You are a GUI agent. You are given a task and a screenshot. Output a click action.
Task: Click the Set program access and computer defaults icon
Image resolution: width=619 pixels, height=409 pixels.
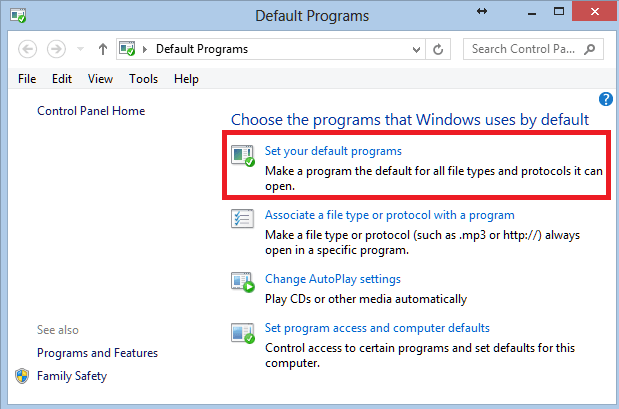point(243,333)
